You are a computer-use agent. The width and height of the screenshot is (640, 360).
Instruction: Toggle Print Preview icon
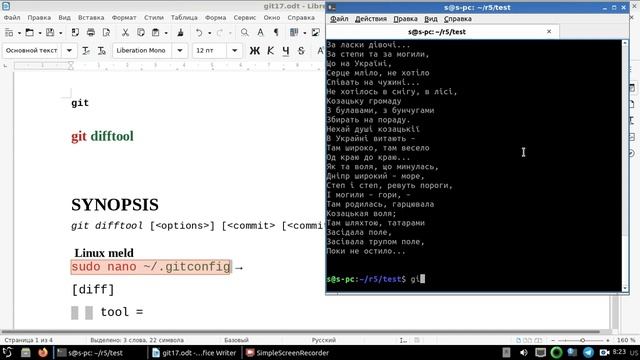click(x=106, y=33)
